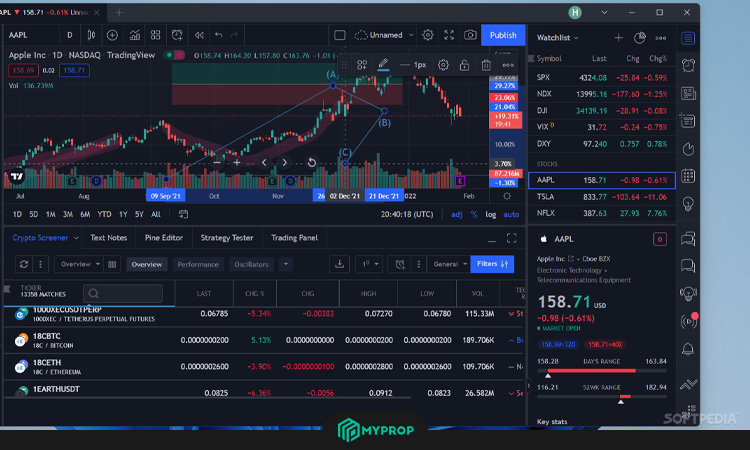Open drawing templates in the floating toolbar
Image resolution: width=750 pixels, height=450 pixels.
click(x=362, y=65)
